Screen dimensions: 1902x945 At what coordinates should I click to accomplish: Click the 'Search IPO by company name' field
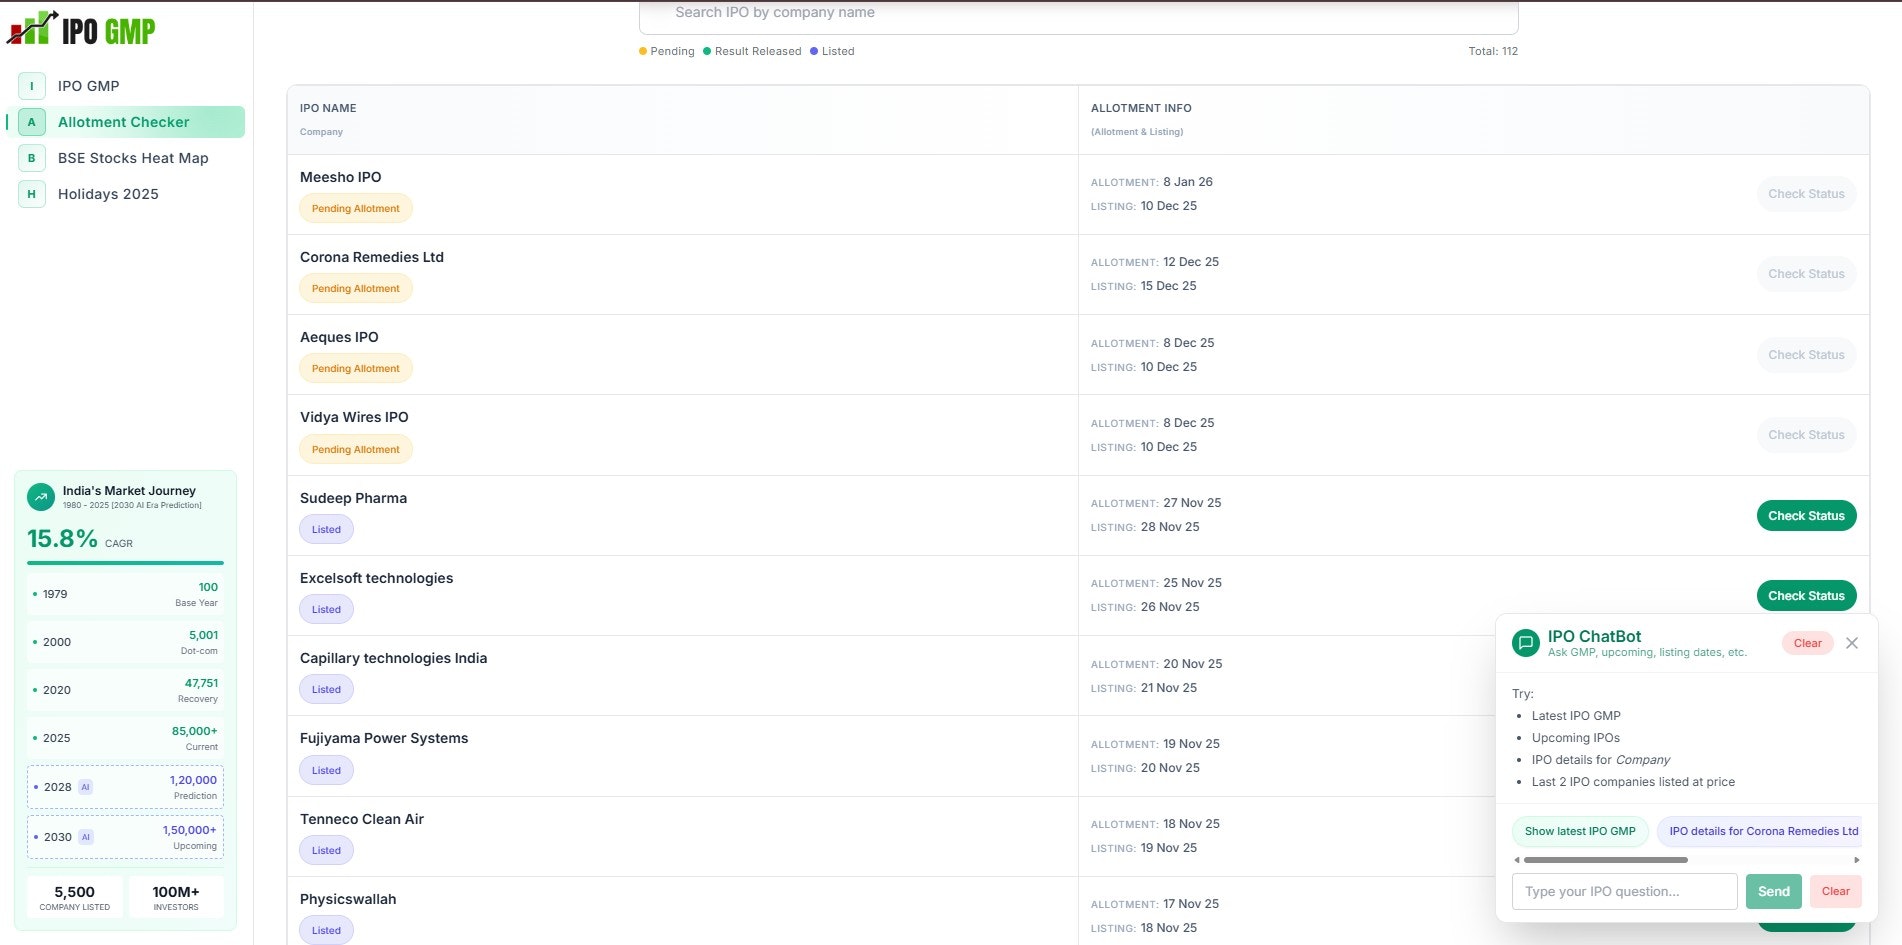pyautogui.click(x=1075, y=12)
